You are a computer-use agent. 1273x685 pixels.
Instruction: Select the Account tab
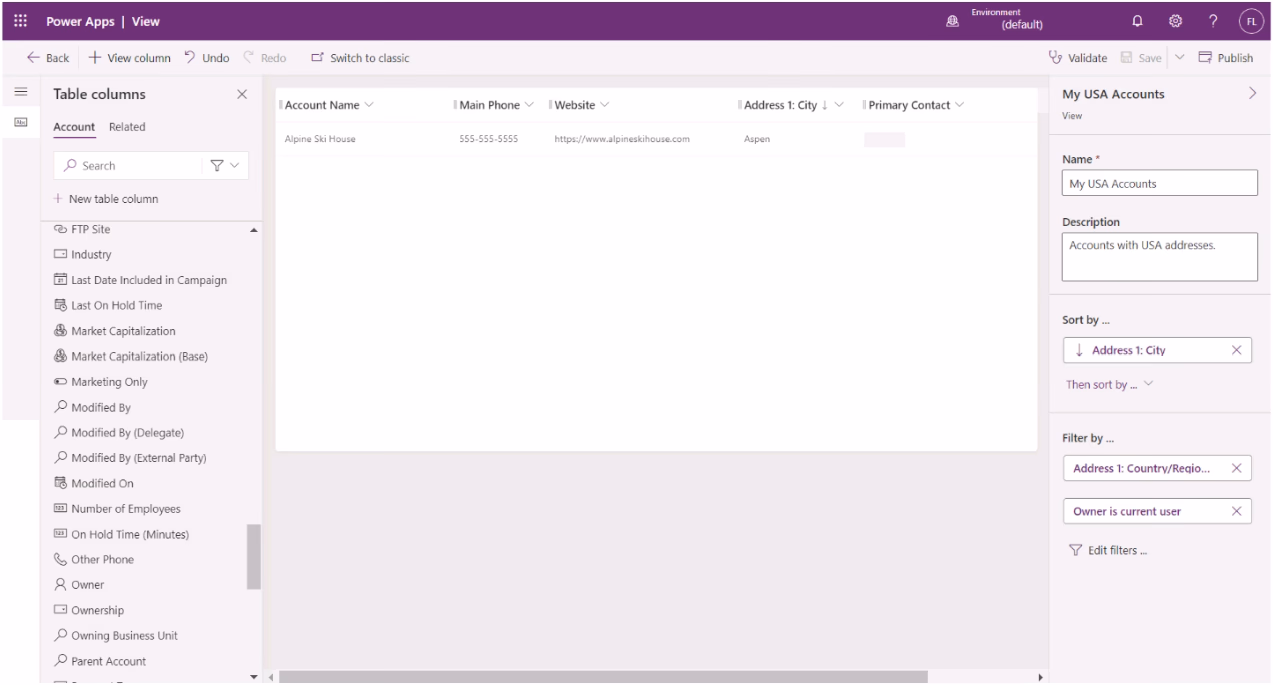74,127
